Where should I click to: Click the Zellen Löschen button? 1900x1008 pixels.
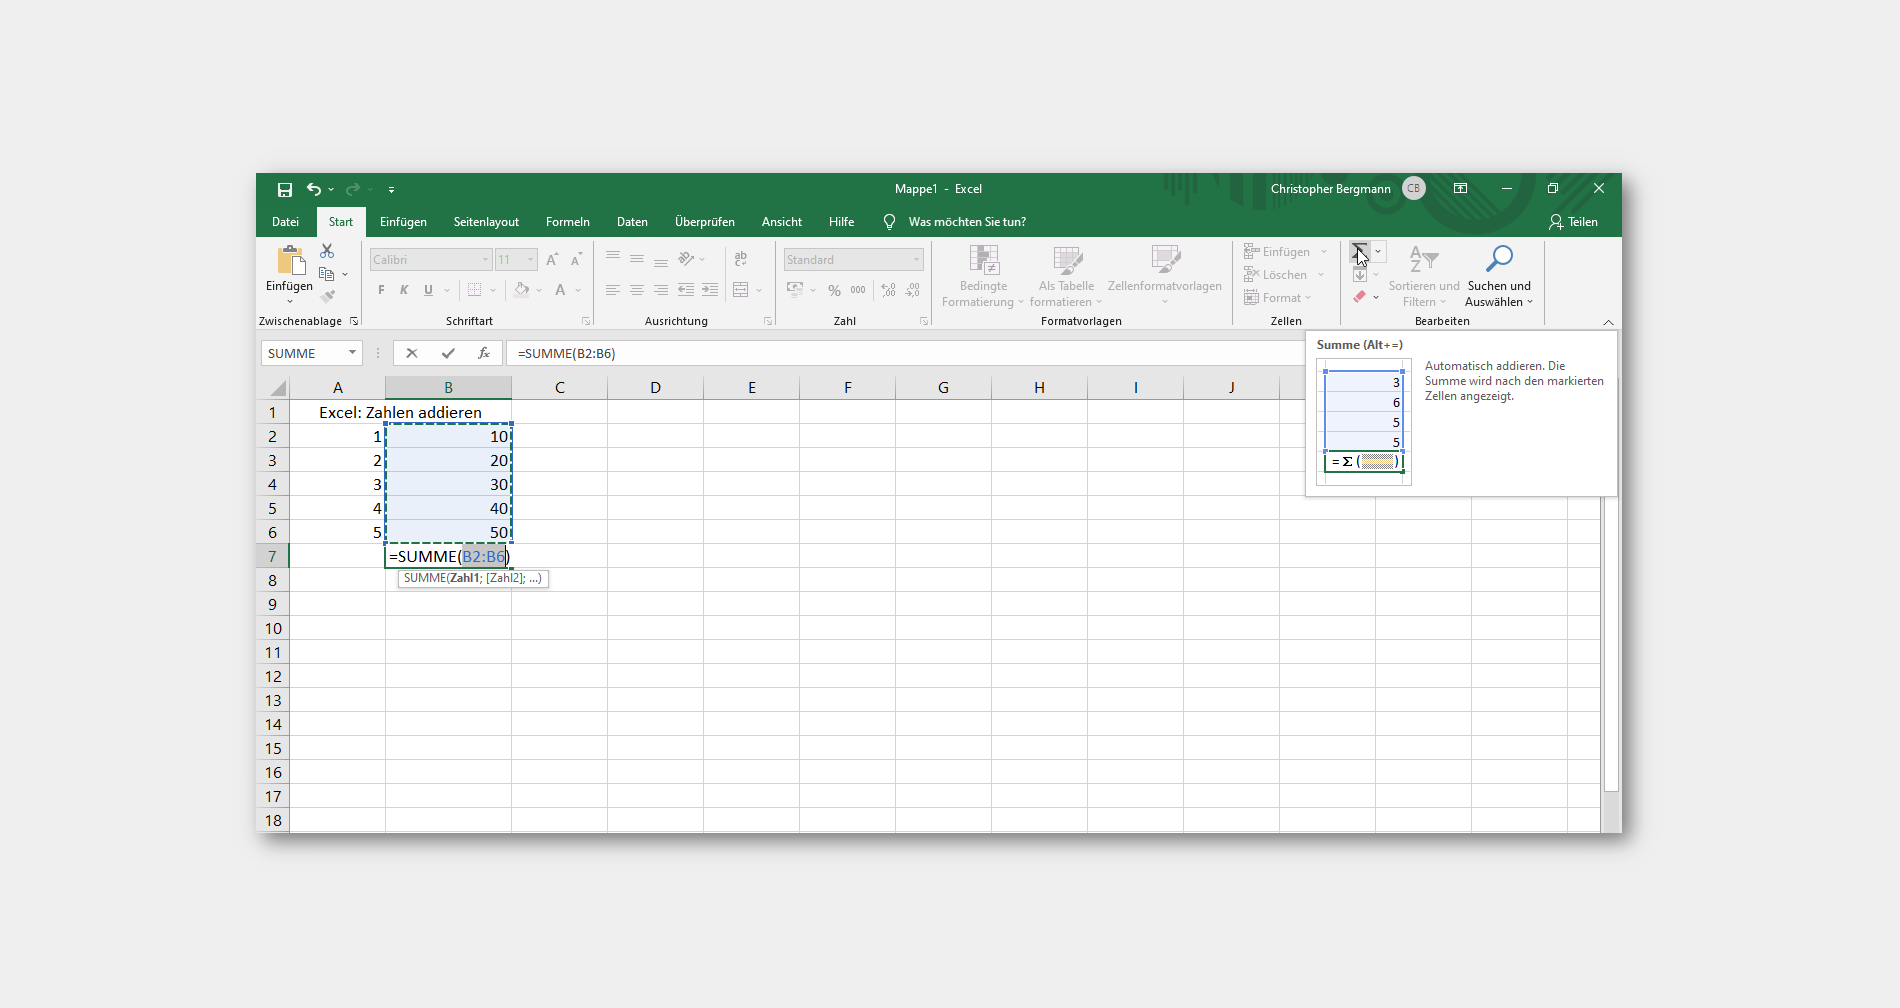pyautogui.click(x=1284, y=275)
